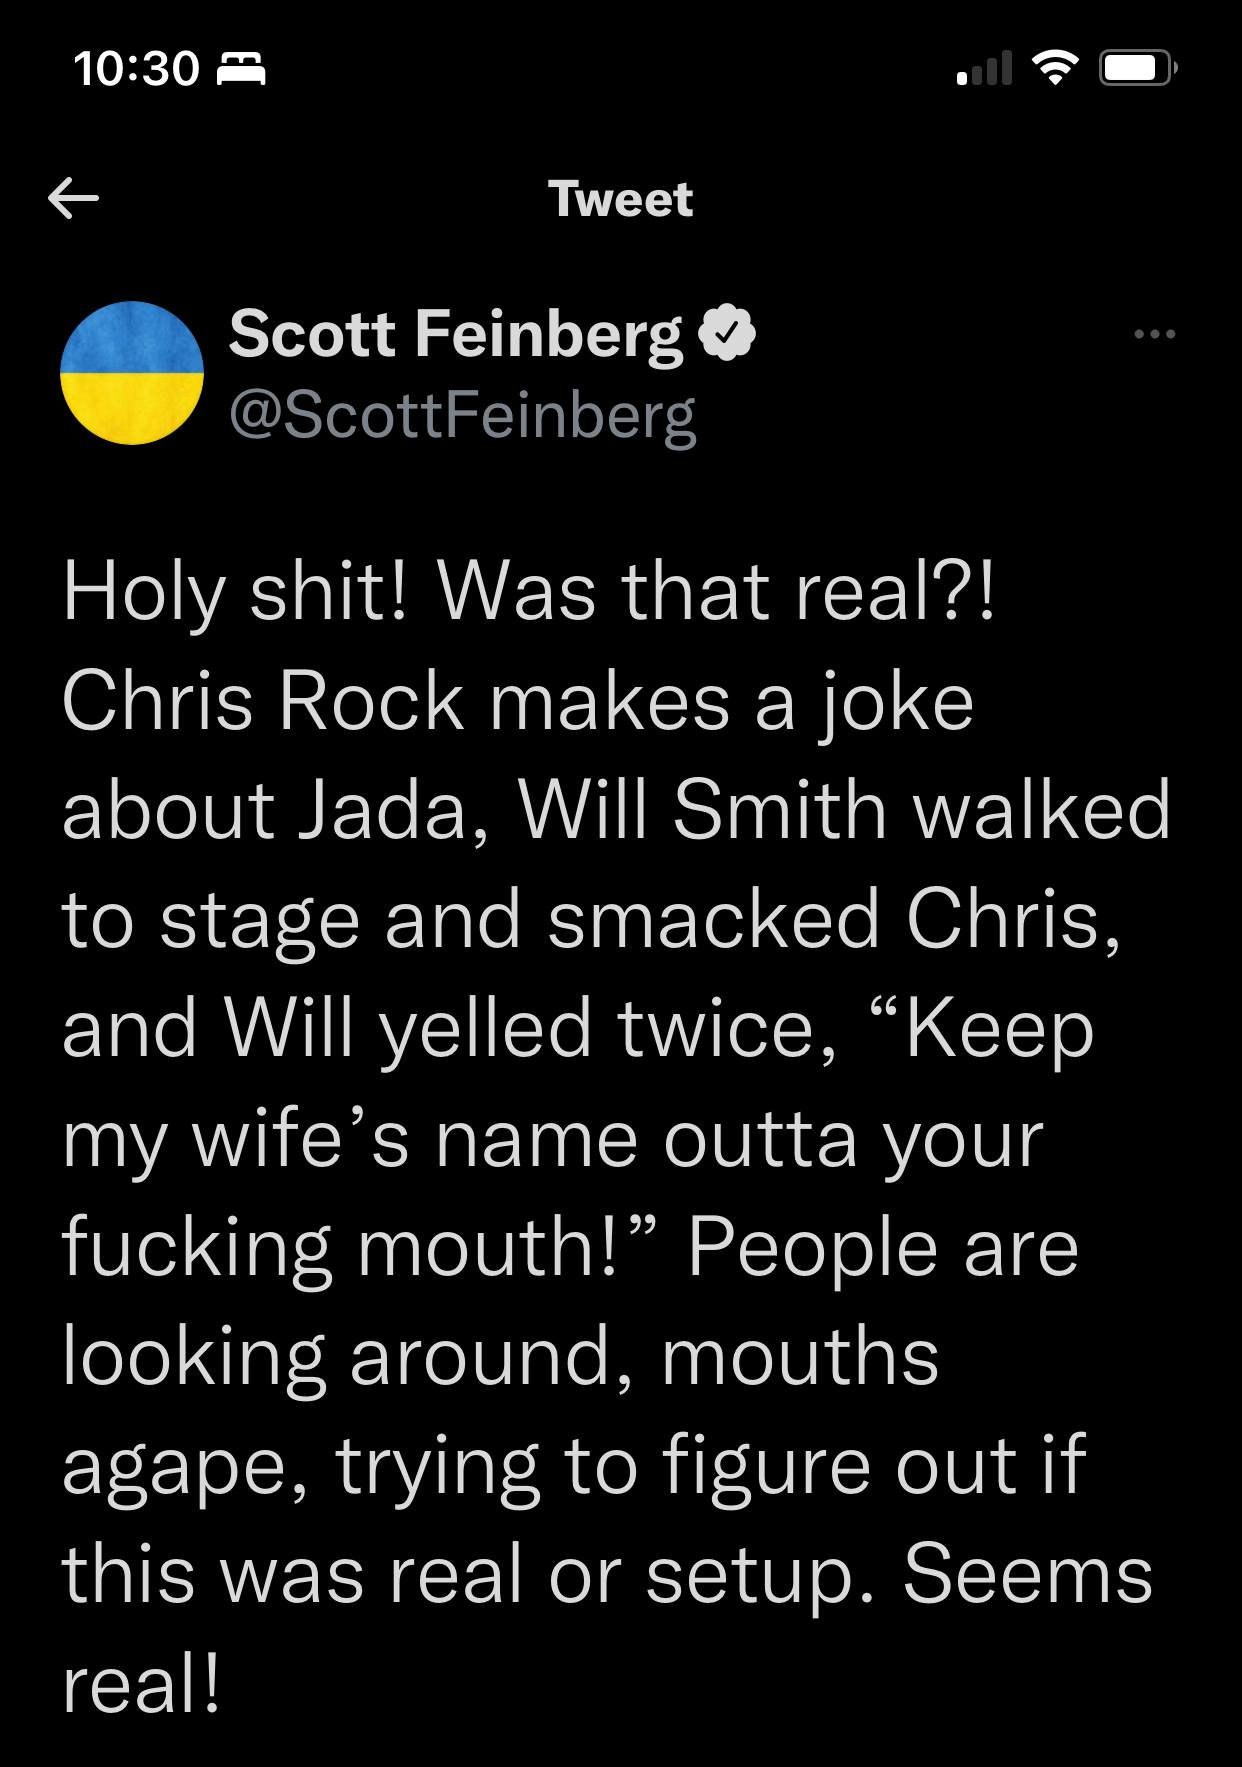1242x1767 pixels.
Task: Tap the cellular signal bars
Action: coord(985,68)
